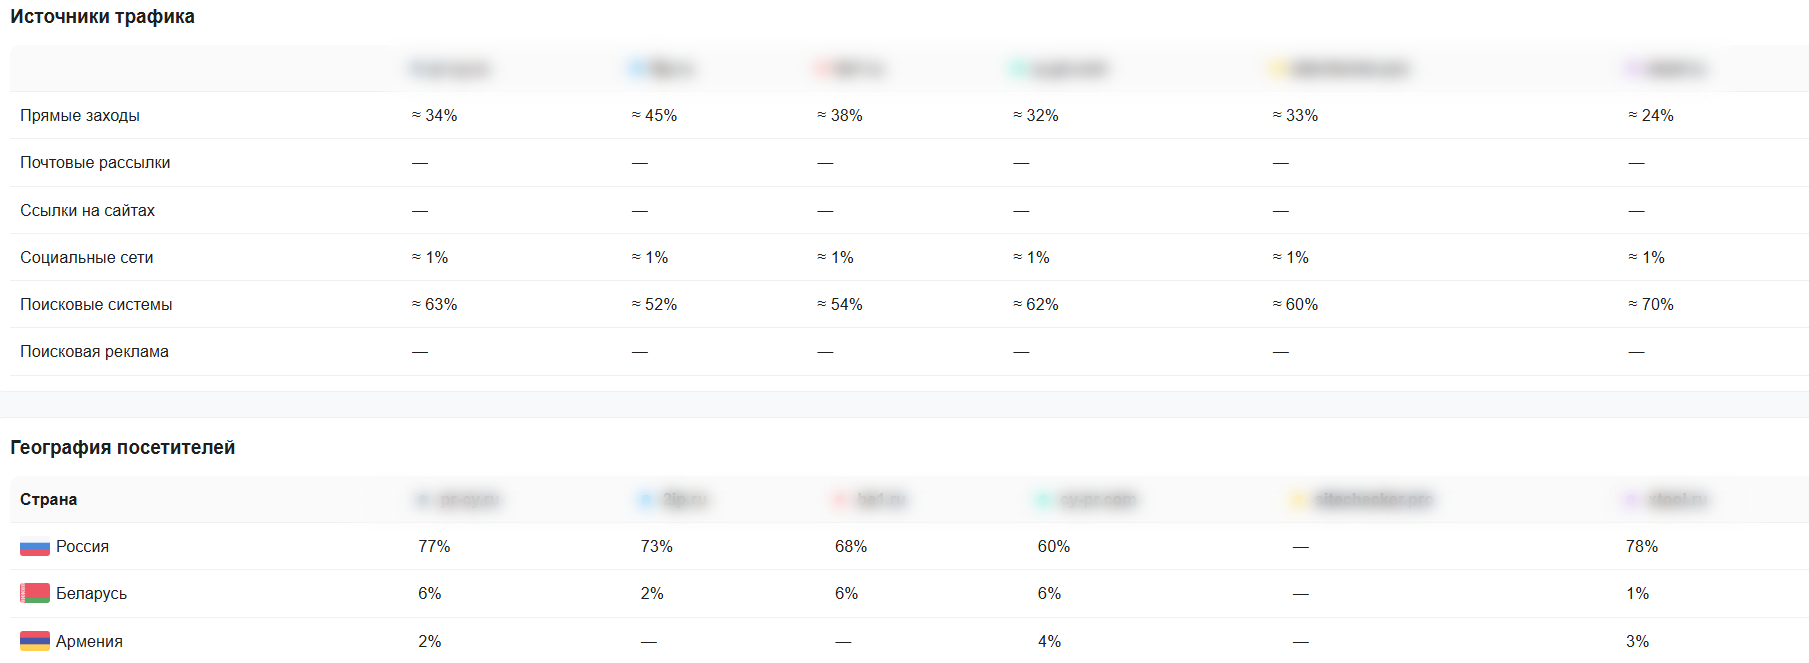The height and width of the screenshot is (663, 1809).
Task: Click the "География посетителей" section heading
Action: coord(122,448)
